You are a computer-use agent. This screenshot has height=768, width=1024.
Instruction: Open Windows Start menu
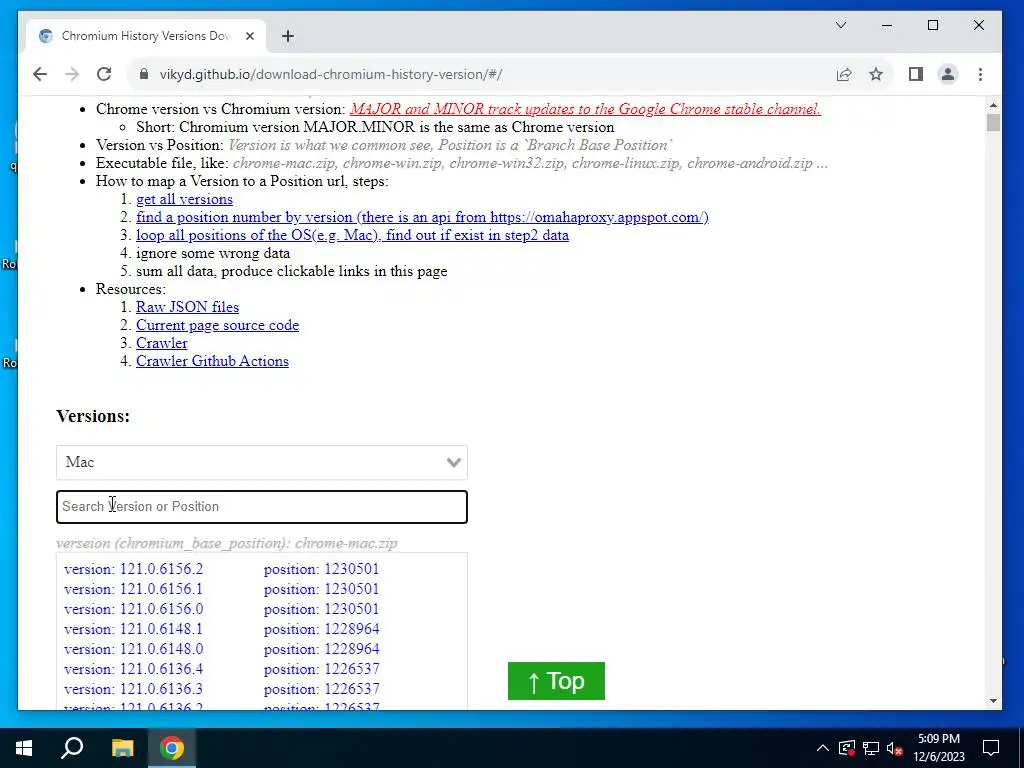coord(24,748)
